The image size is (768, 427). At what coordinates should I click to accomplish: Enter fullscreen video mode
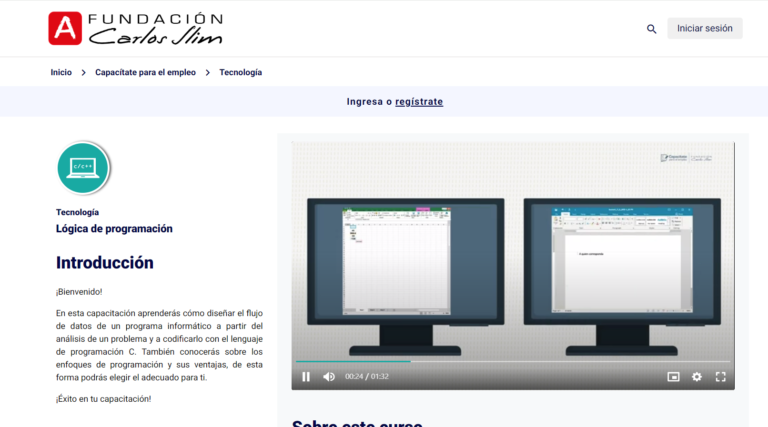pyautogui.click(x=720, y=377)
